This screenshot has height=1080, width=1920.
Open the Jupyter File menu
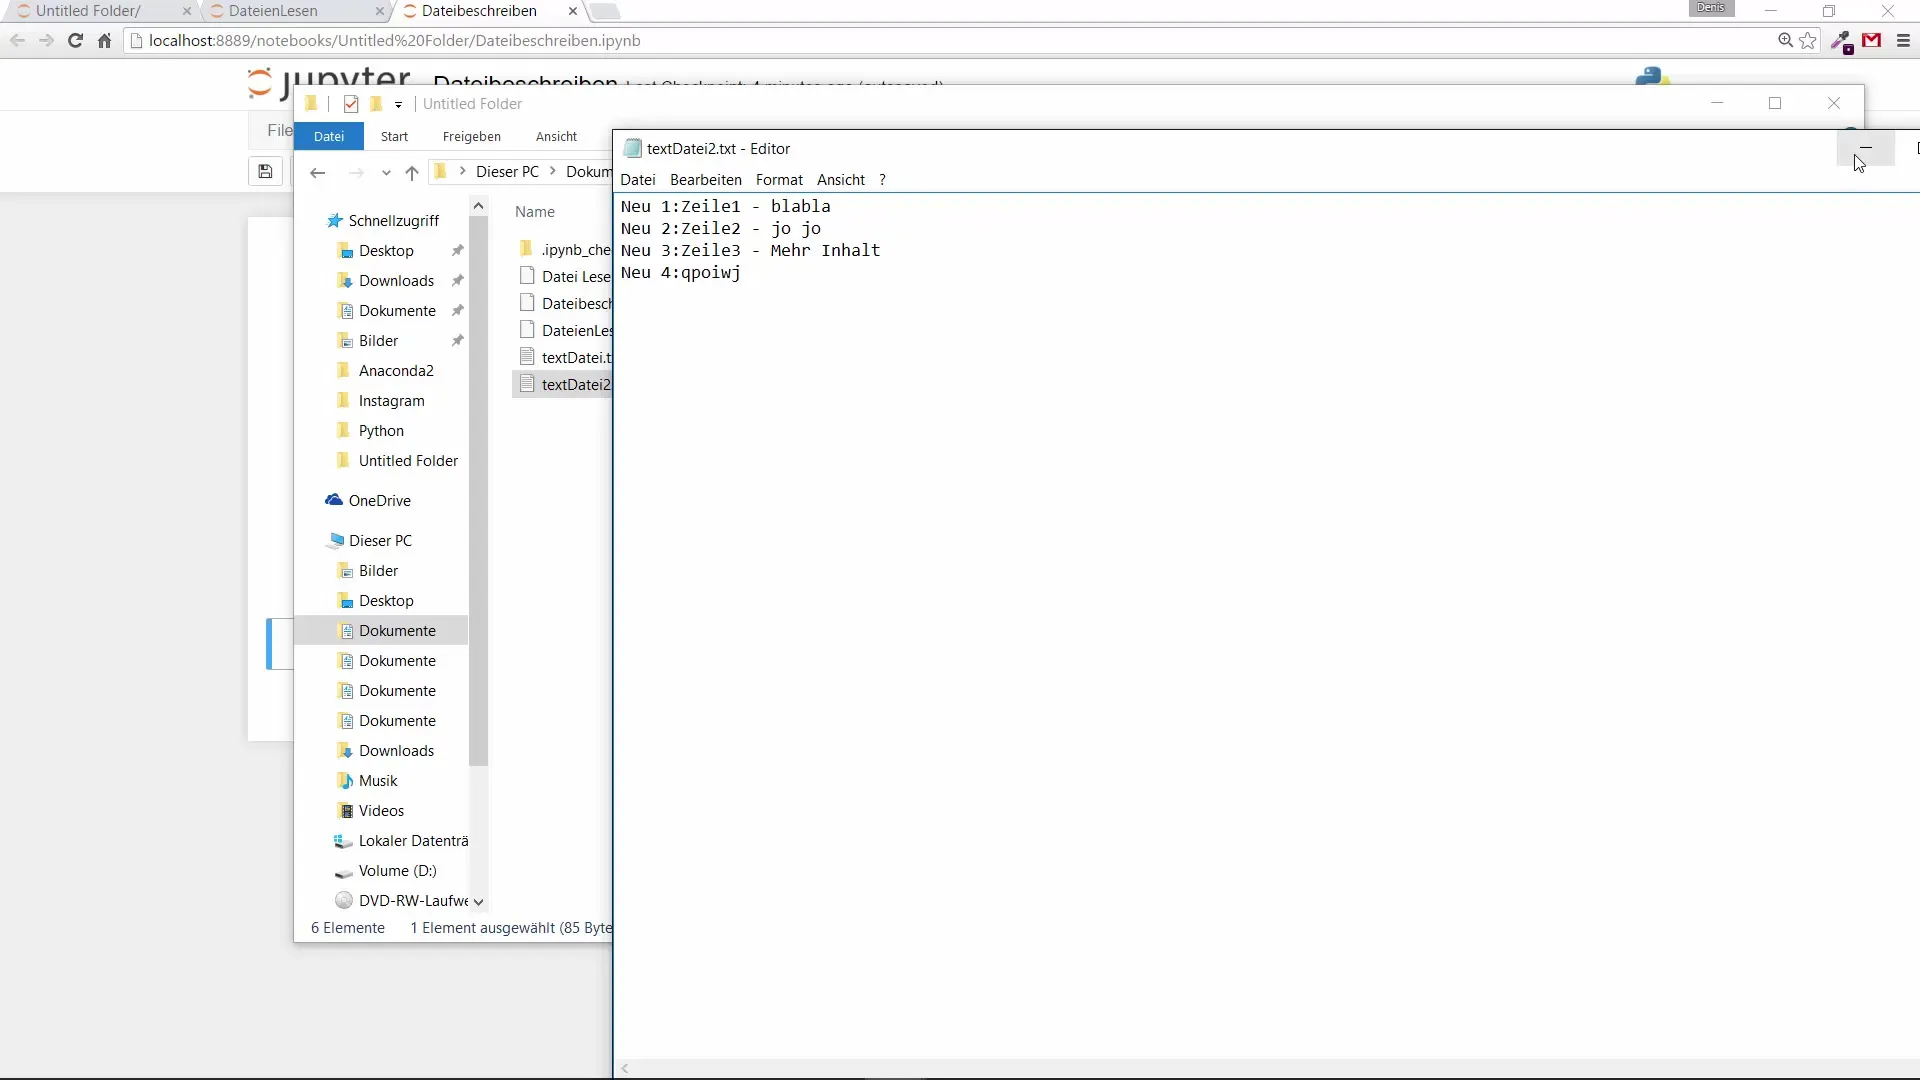[279, 131]
